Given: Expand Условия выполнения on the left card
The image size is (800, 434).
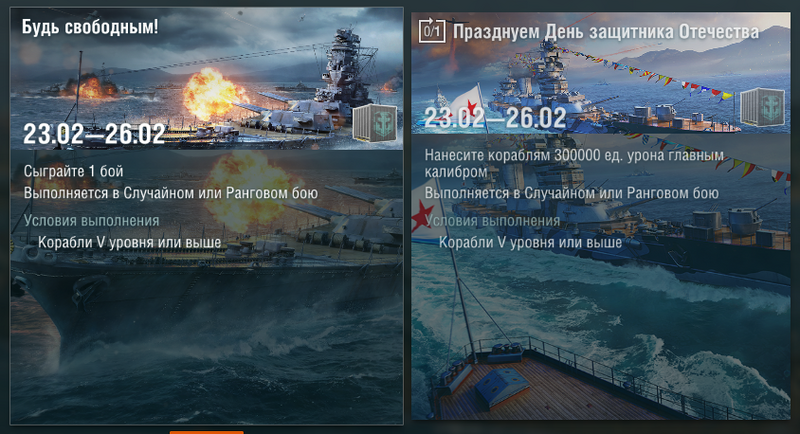Looking at the screenshot, I should tap(91, 221).
